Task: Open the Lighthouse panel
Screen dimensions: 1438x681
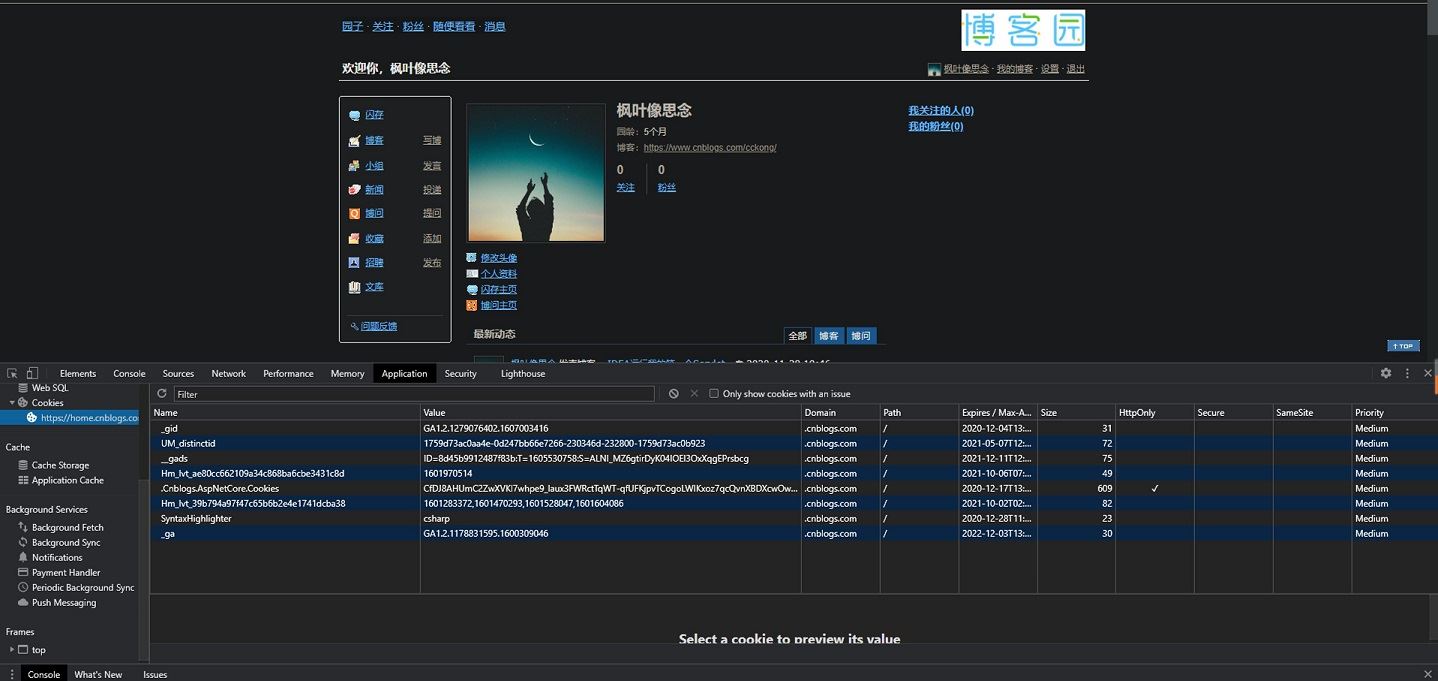Action: coord(522,373)
